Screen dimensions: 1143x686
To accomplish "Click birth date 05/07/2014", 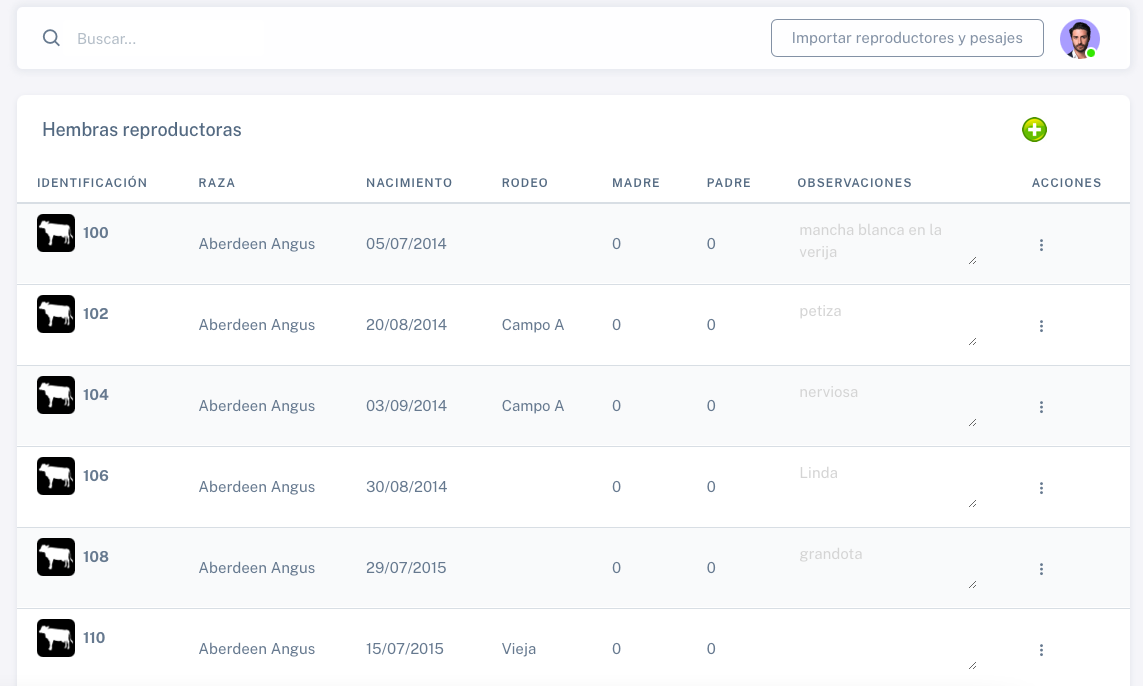I will tap(406, 243).
